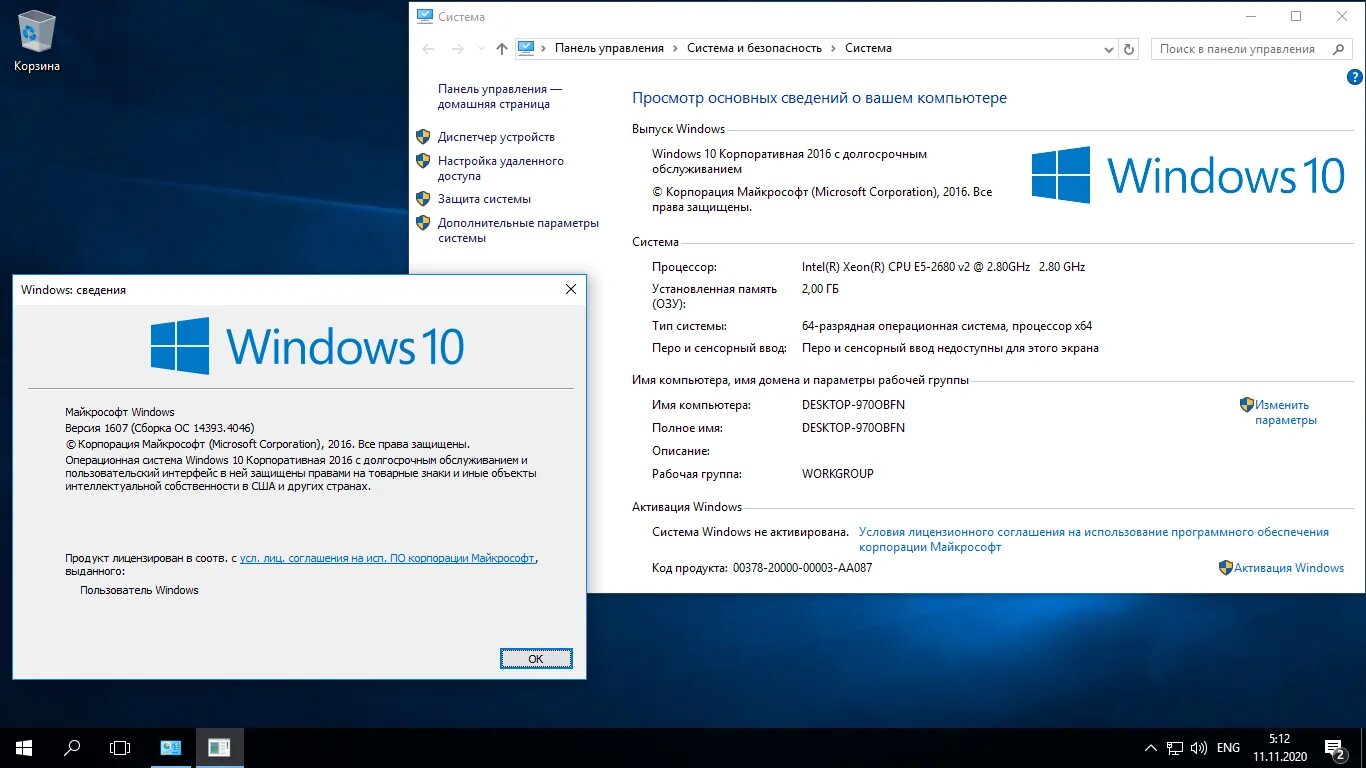Open the Microsoft software license terms link

1094,540
